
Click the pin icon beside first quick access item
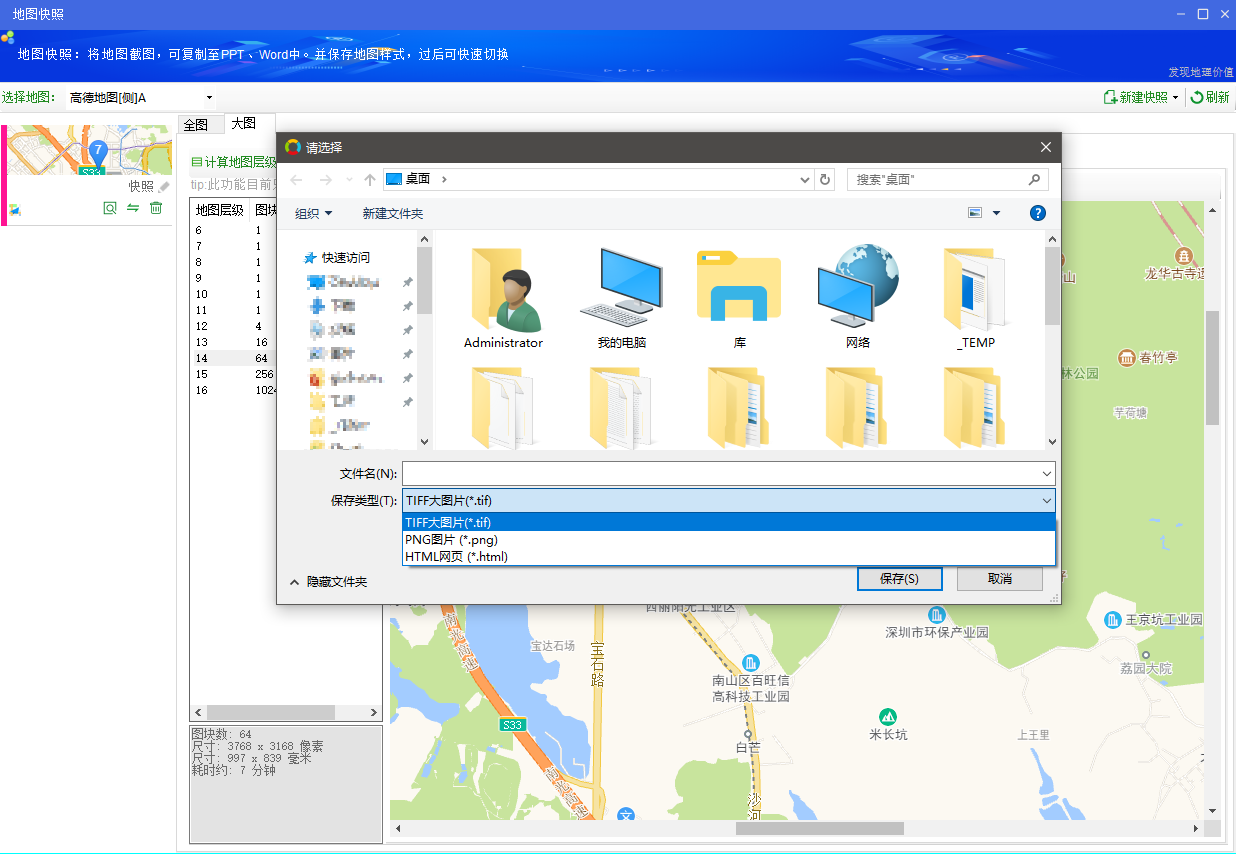[x=407, y=282]
